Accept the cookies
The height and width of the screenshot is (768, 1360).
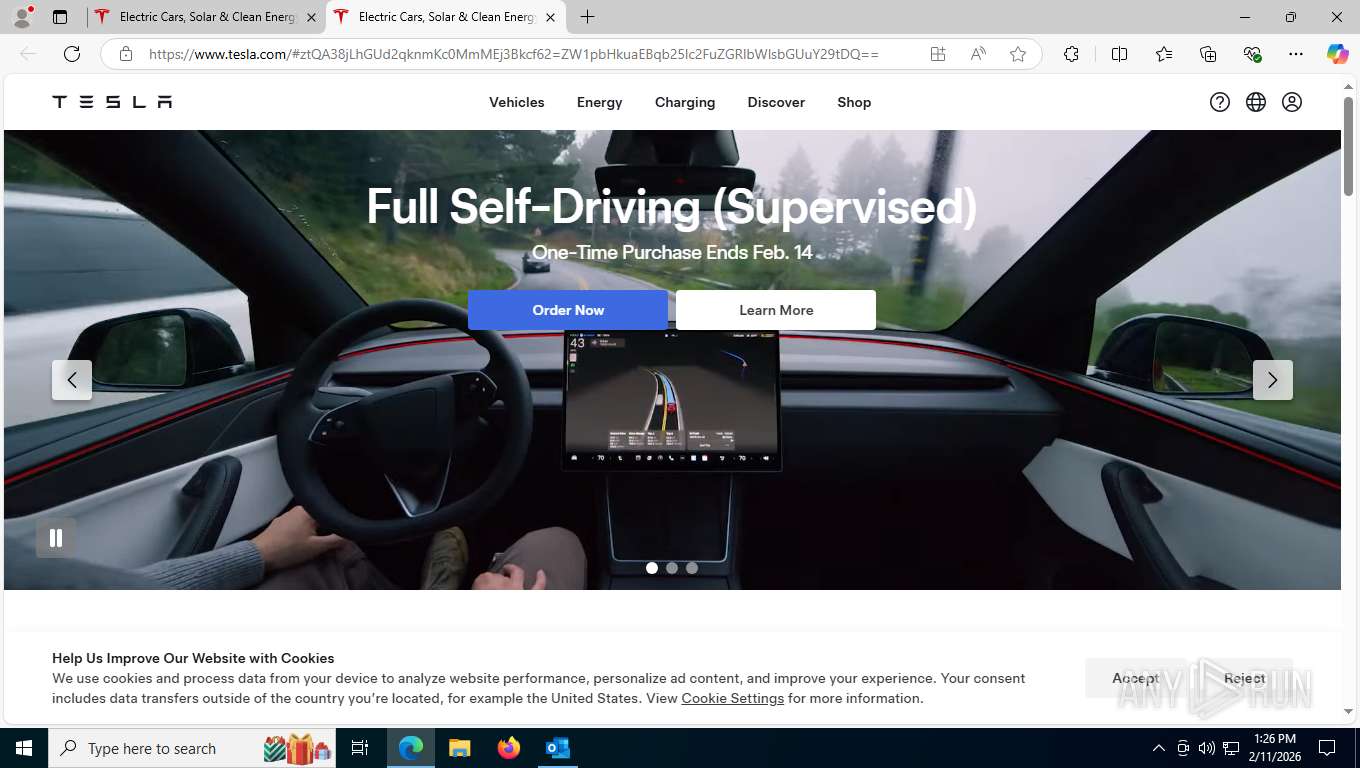(x=1135, y=678)
